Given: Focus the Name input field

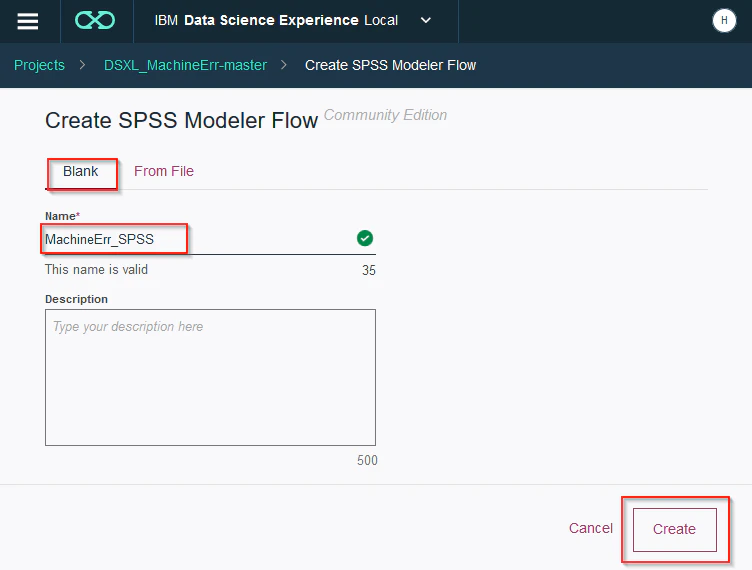Looking at the screenshot, I should point(210,239).
